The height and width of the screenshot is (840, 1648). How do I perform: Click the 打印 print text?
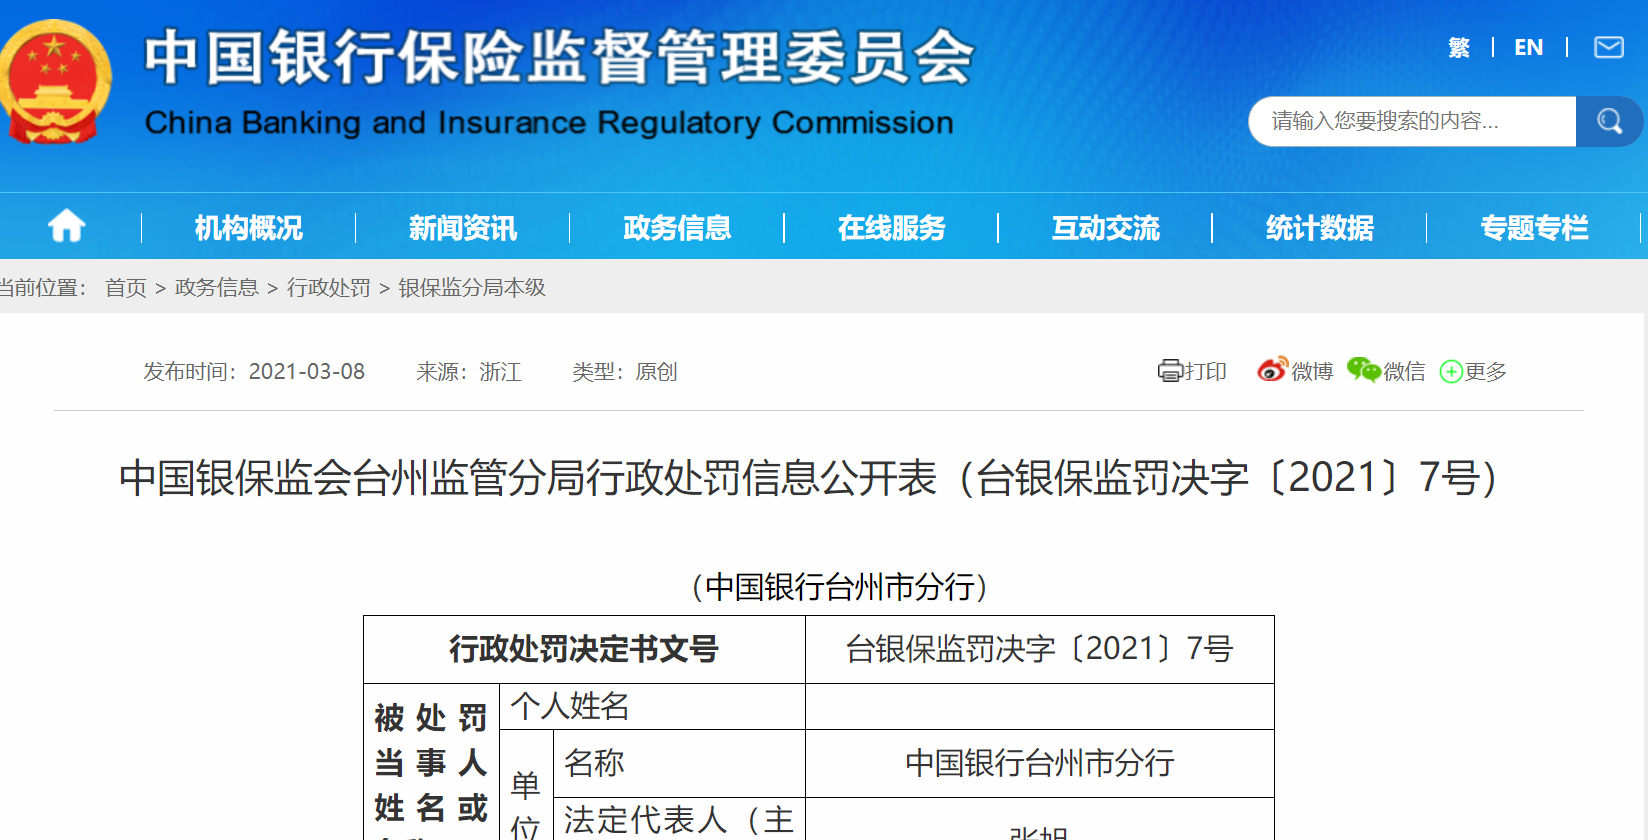(x=1205, y=372)
